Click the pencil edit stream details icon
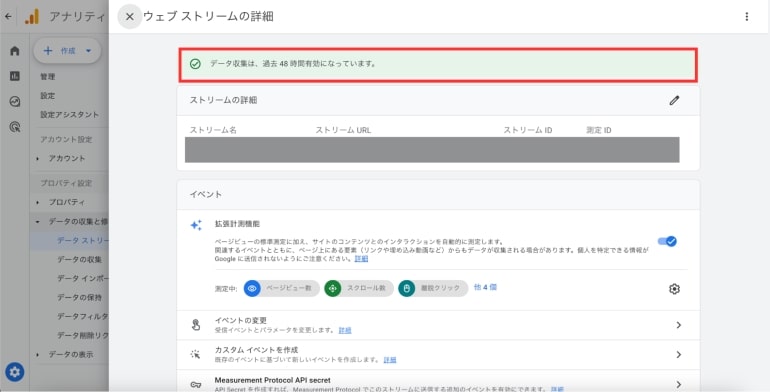Image resolution: width=770 pixels, height=392 pixels. coord(674,100)
